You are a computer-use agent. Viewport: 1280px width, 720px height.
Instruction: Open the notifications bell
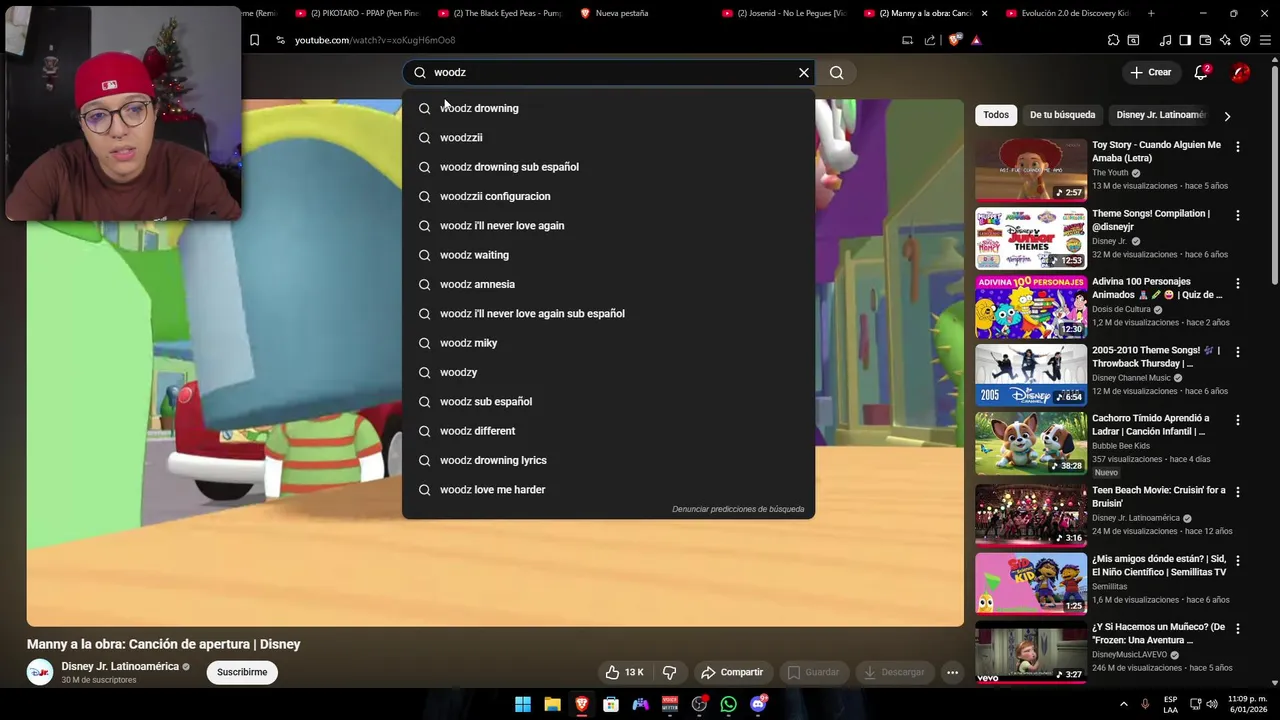1201,72
